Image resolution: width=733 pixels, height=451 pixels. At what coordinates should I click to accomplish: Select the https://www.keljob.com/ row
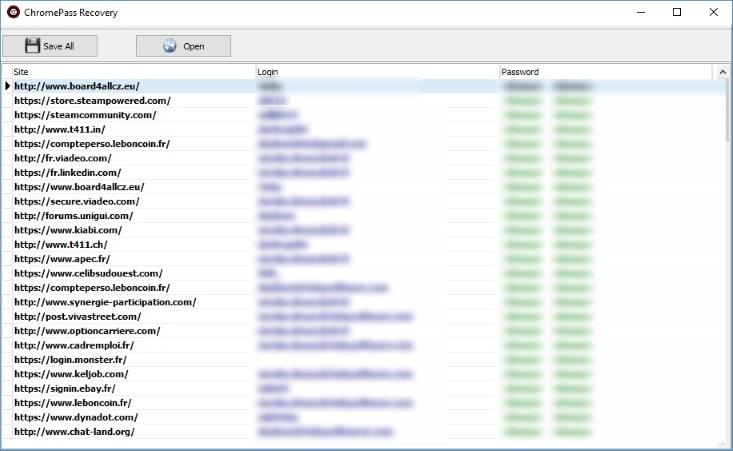[365, 374]
